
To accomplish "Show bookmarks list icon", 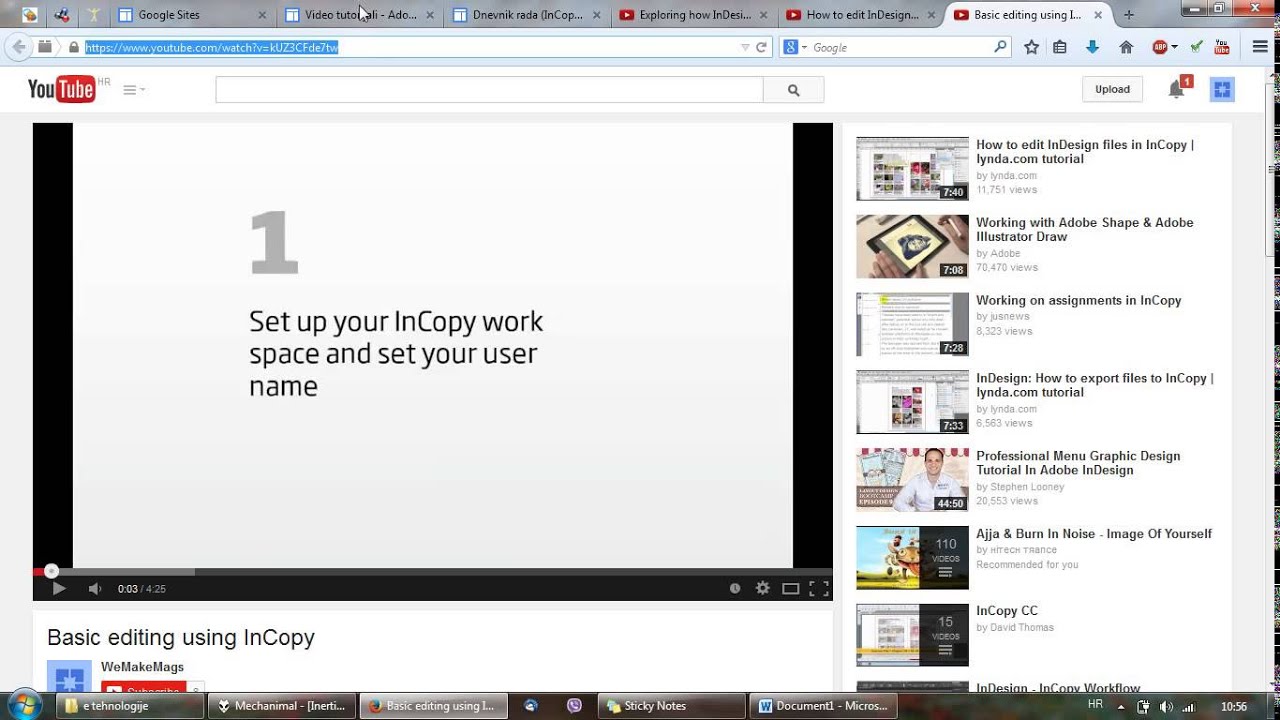I will tap(1060, 47).
